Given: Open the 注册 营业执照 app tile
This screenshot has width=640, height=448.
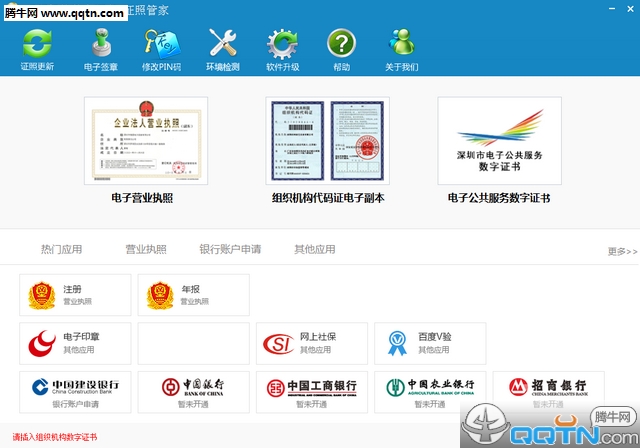Looking at the screenshot, I should [x=76, y=295].
